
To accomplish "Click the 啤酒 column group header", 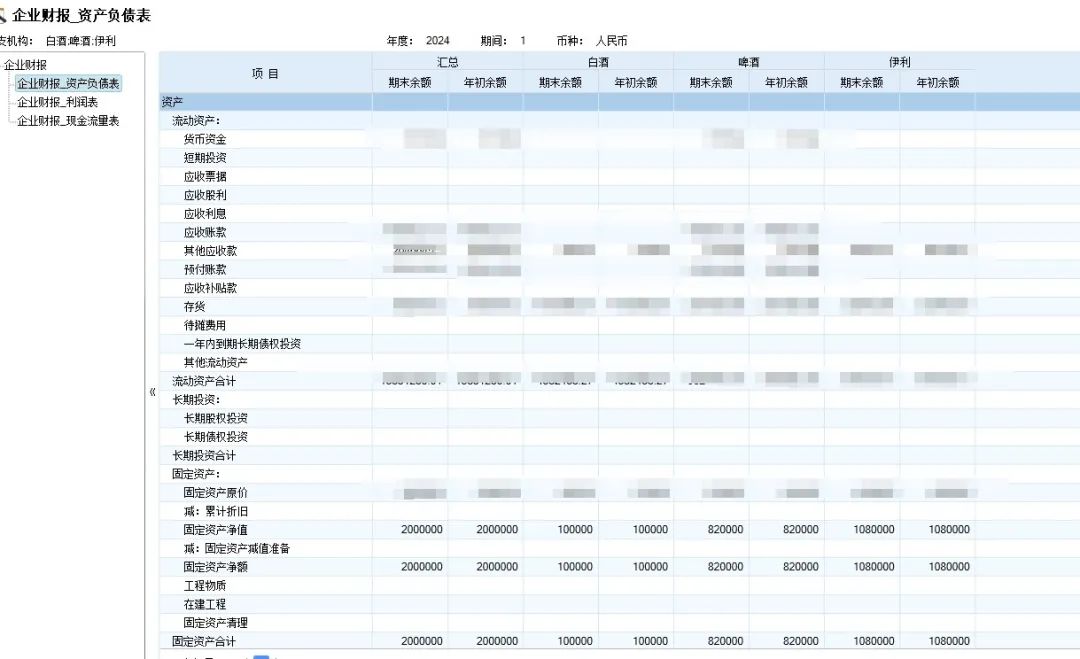I will pos(748,62).
